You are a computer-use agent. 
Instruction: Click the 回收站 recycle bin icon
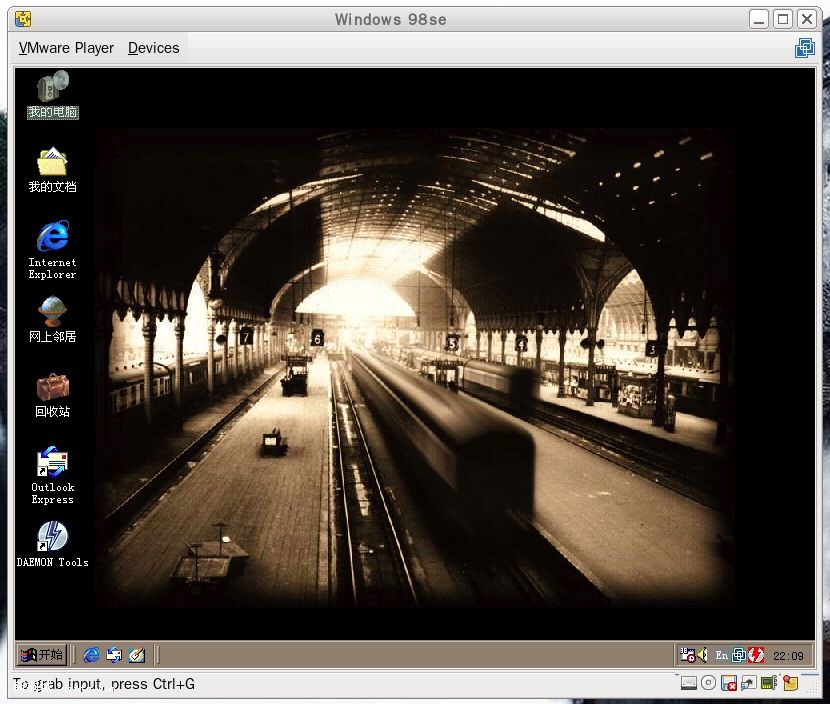coord(52,387)
